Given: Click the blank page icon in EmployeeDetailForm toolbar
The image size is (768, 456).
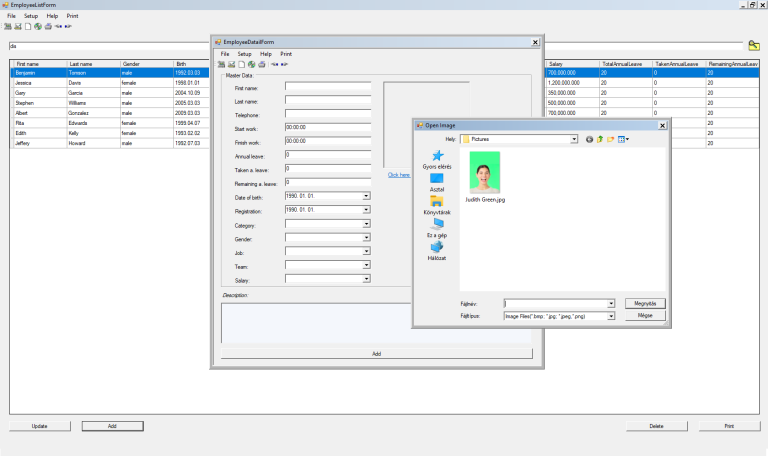Looking at the screenshot, I should tap(241, 64).
